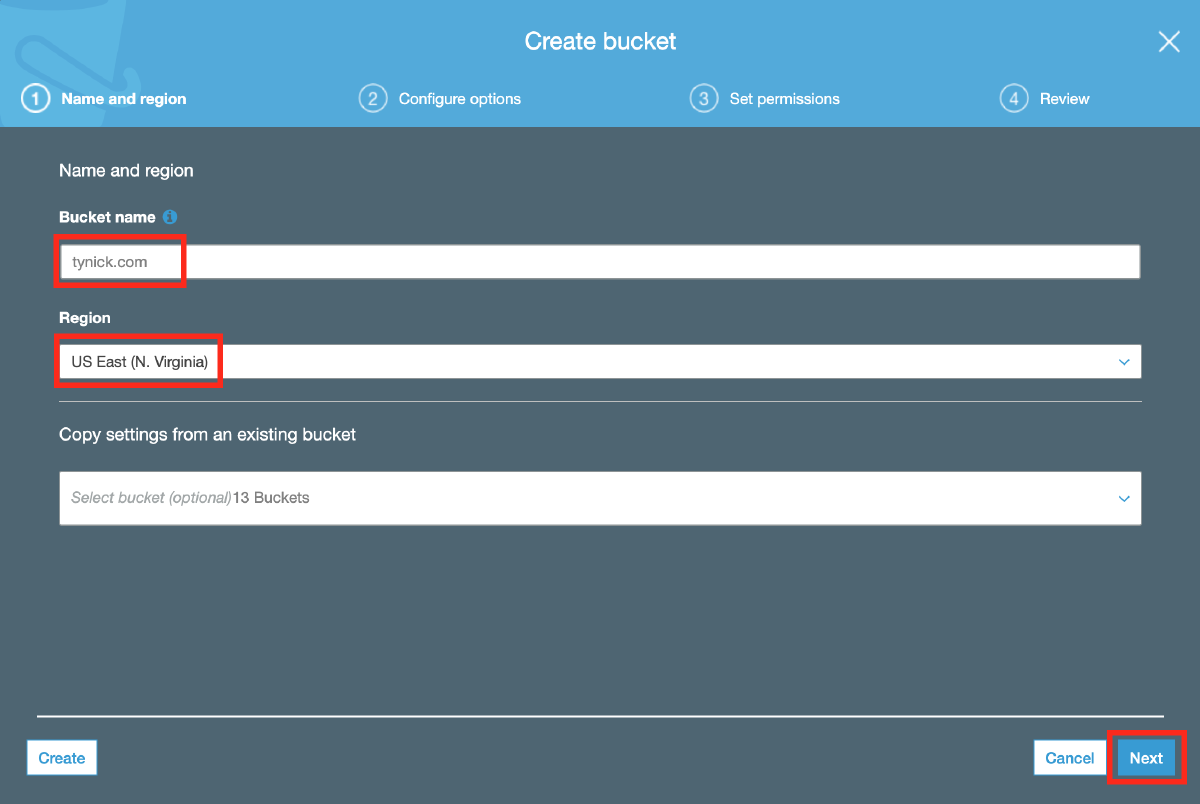This screenshot has height=804, width=1200.
Task: Click the step 1 circle icon
Action: (x=35, y=99)
